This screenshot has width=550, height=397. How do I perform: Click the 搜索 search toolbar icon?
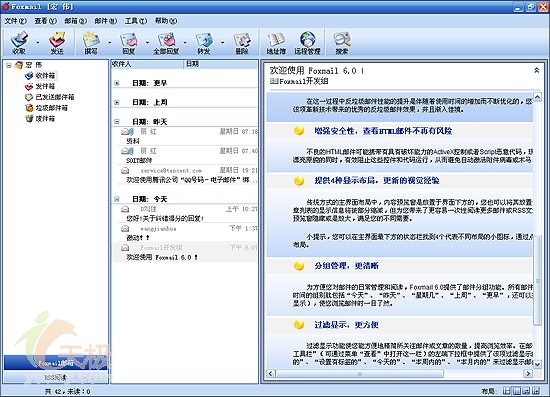pos(342,42)
